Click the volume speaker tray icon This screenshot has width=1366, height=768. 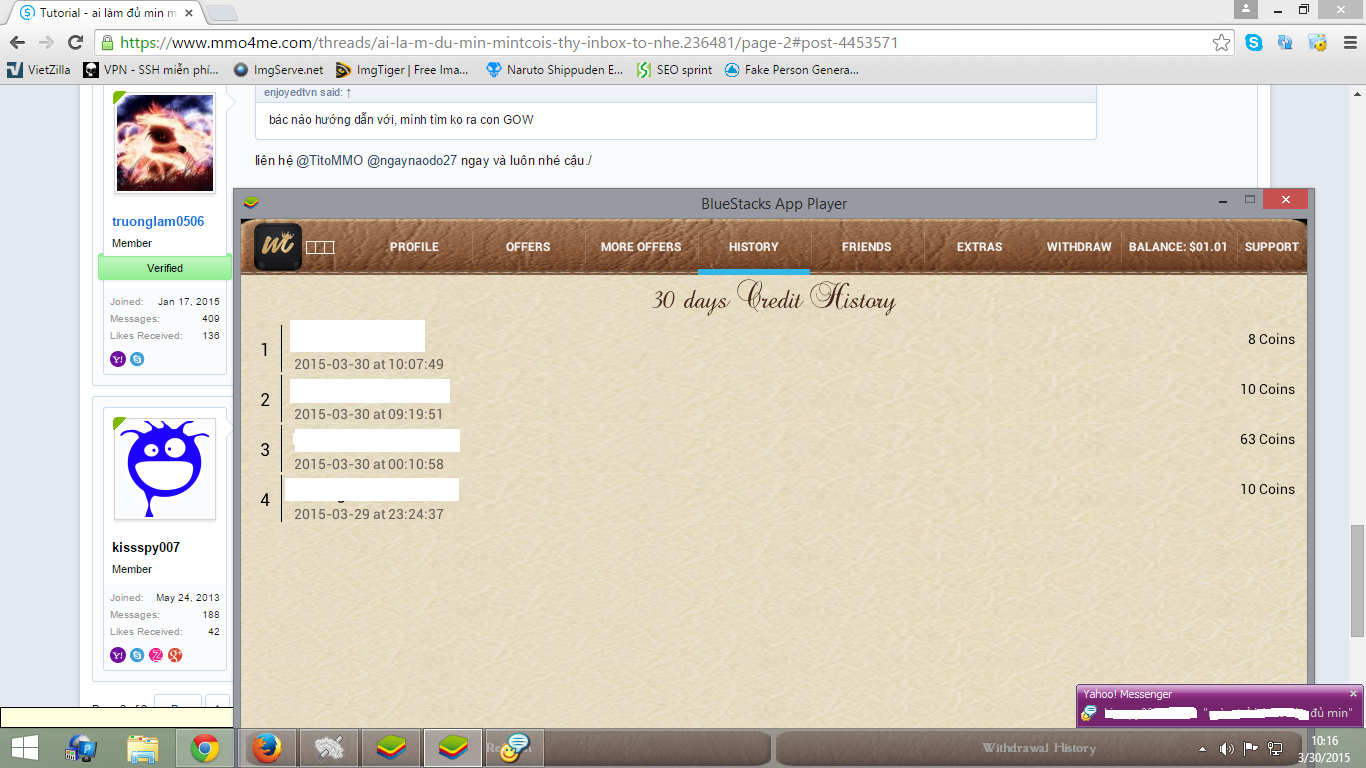point(1227,748)
